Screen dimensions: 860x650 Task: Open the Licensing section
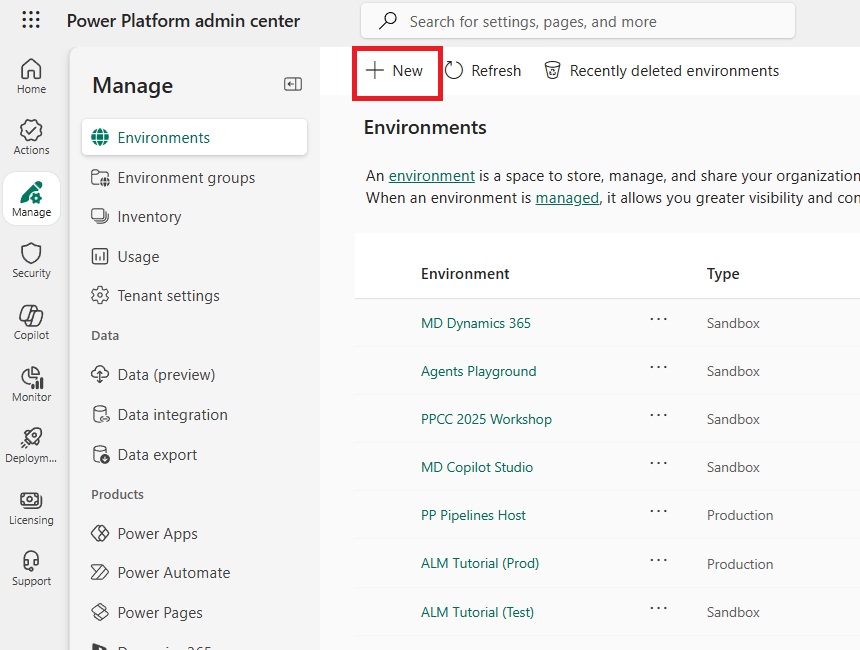pyautogui.click(x=31, y=507)
